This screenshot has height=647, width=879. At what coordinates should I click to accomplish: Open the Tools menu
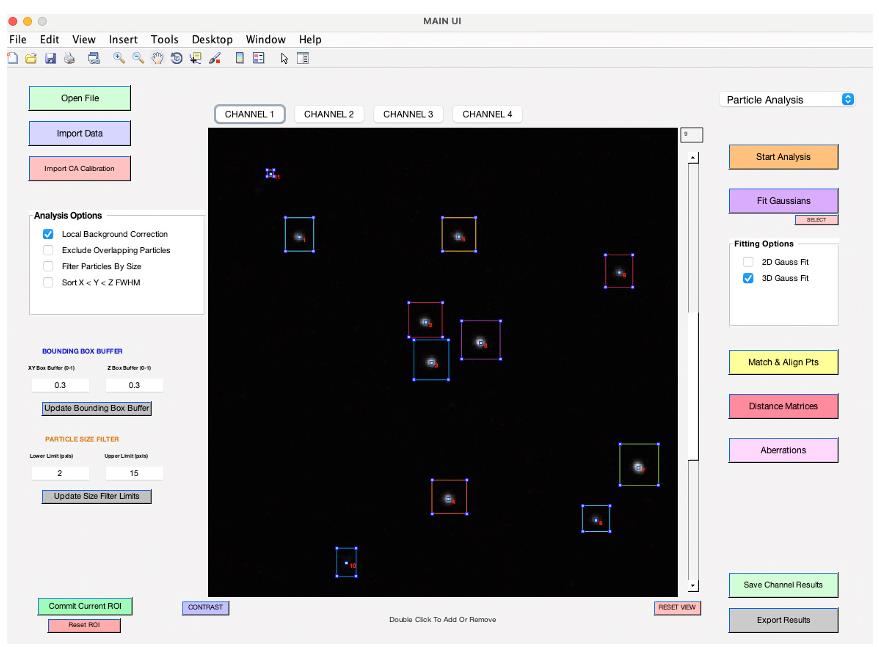point(165,39)
